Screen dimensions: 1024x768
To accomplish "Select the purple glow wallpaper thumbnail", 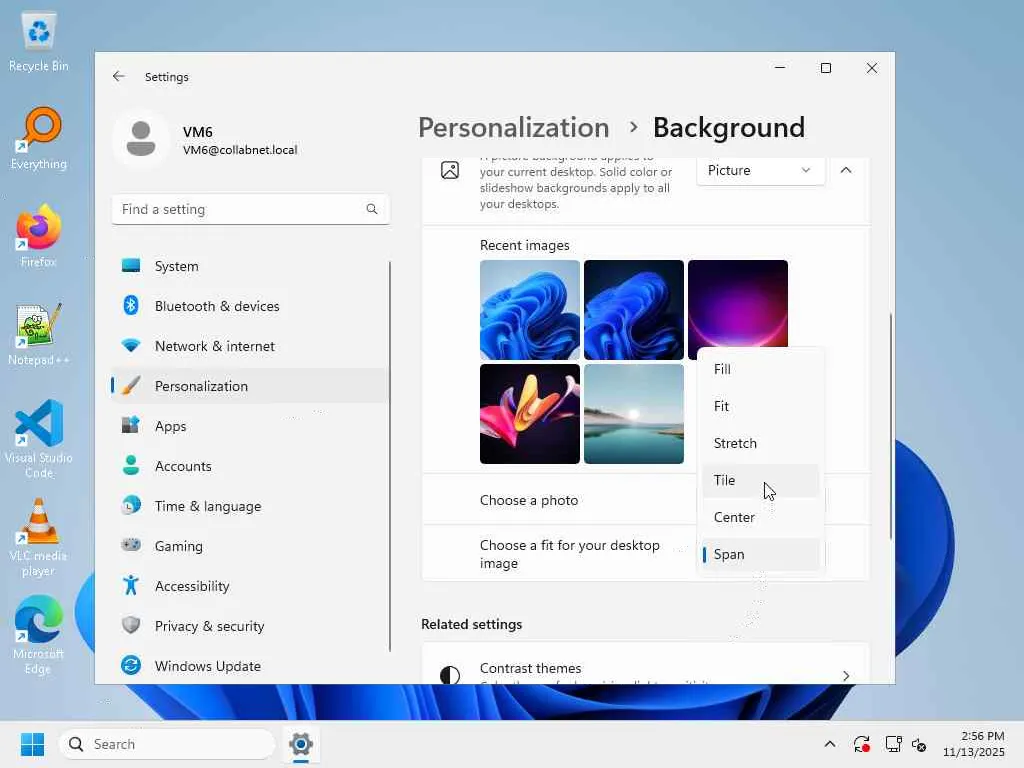I will [738, 304].
